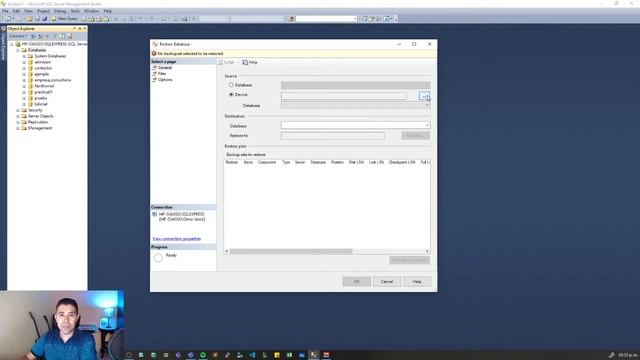Click the Restore to text field
This screenshot has width=640, height=360.
pyautogui.click(x=333, y=136)
